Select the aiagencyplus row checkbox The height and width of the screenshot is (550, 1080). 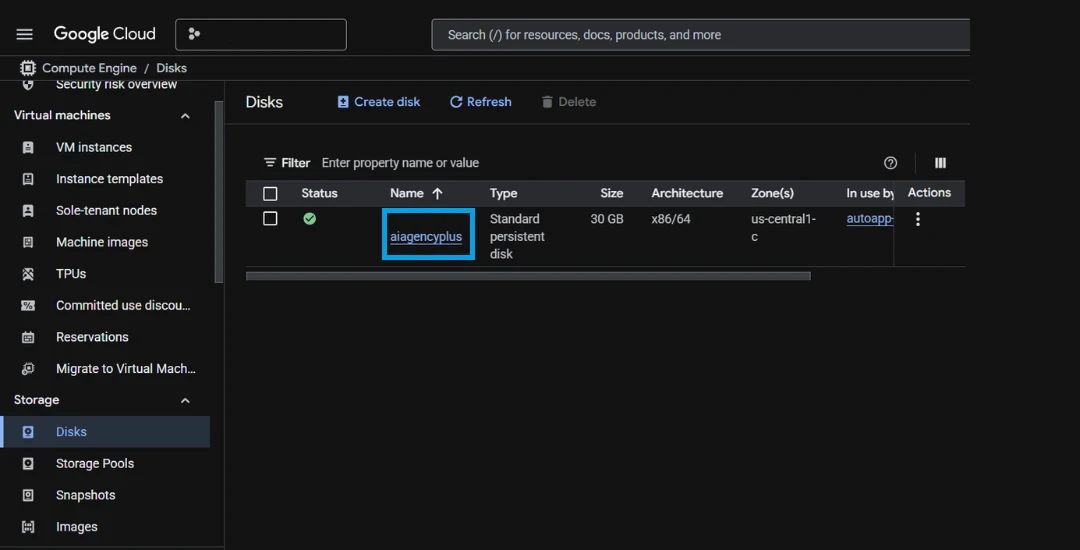[x=270, y=219]
